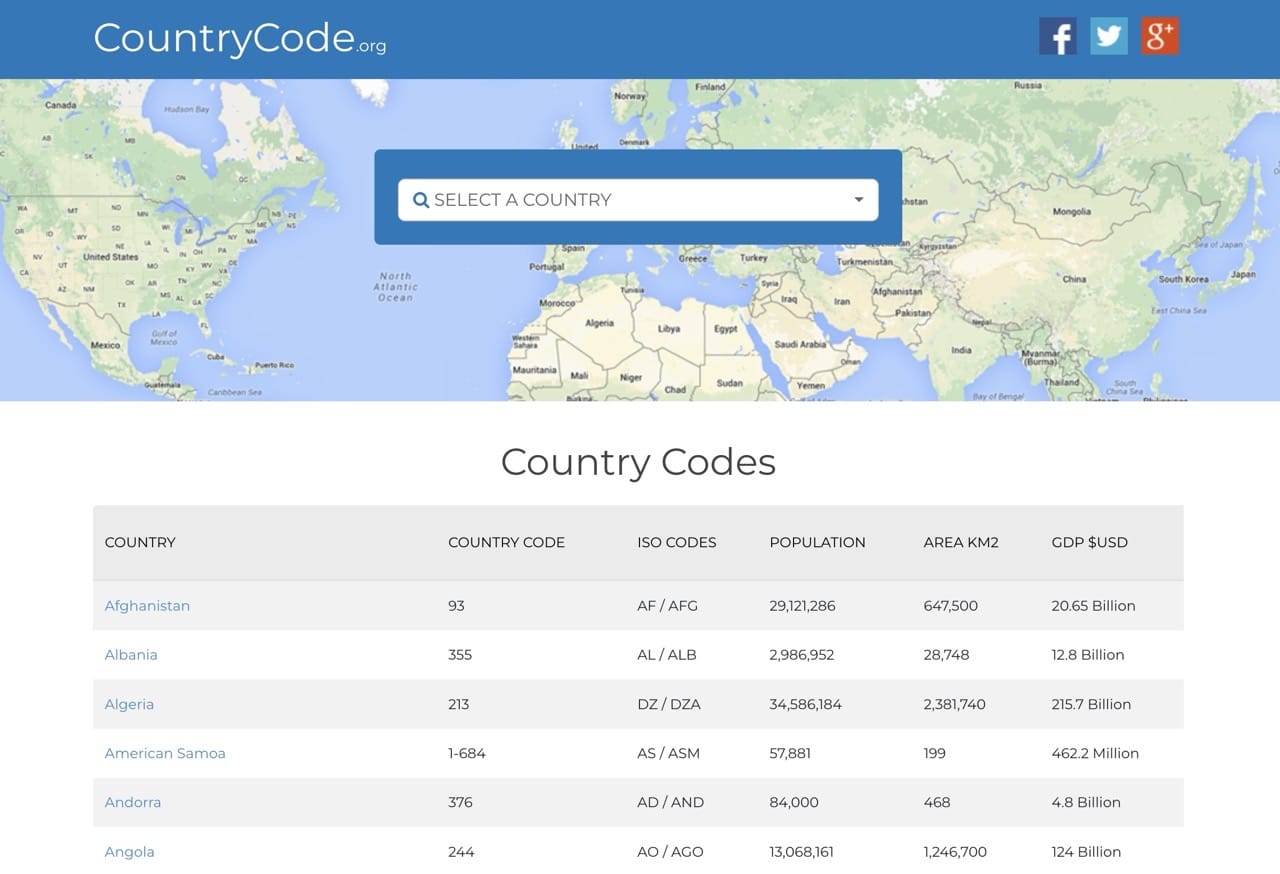This screenshot has width=1280, height=874.
Task: Select GDP value 4.8 Billion
Action: click(x=1086, y=802)
